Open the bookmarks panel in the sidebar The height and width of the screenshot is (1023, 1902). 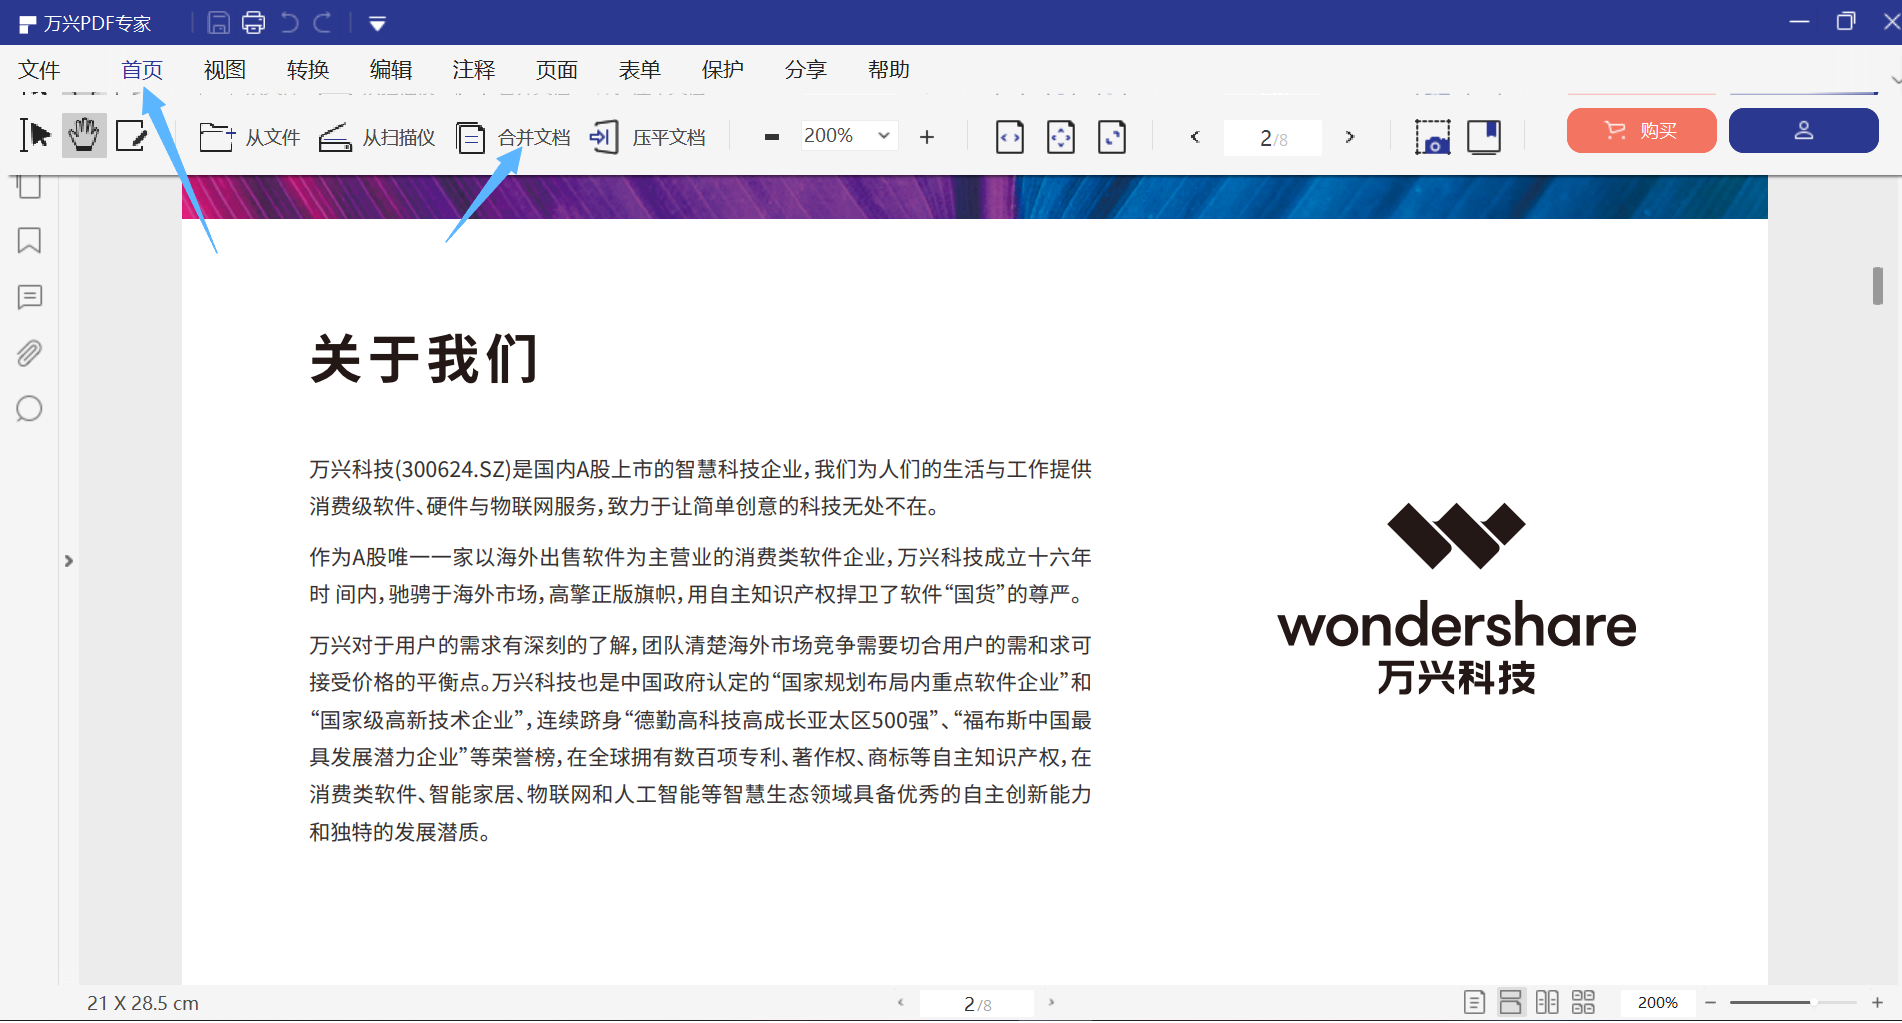pos(28,241)
